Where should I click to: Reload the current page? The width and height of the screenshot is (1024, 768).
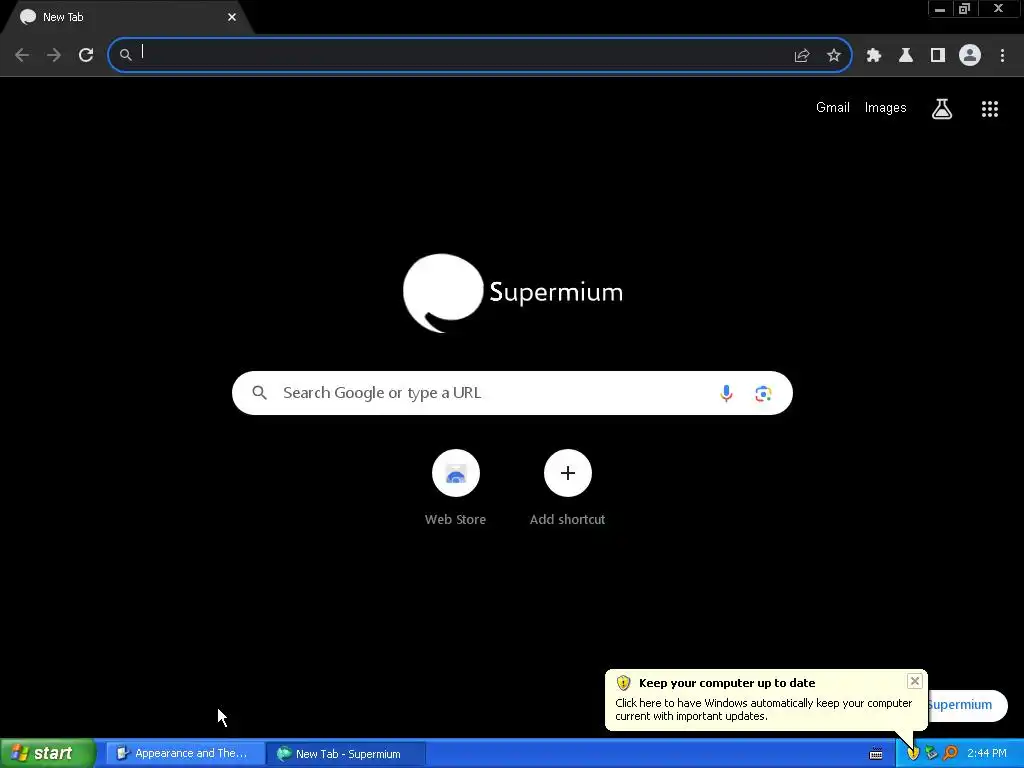pyautogui.click(x=86, y=55)
